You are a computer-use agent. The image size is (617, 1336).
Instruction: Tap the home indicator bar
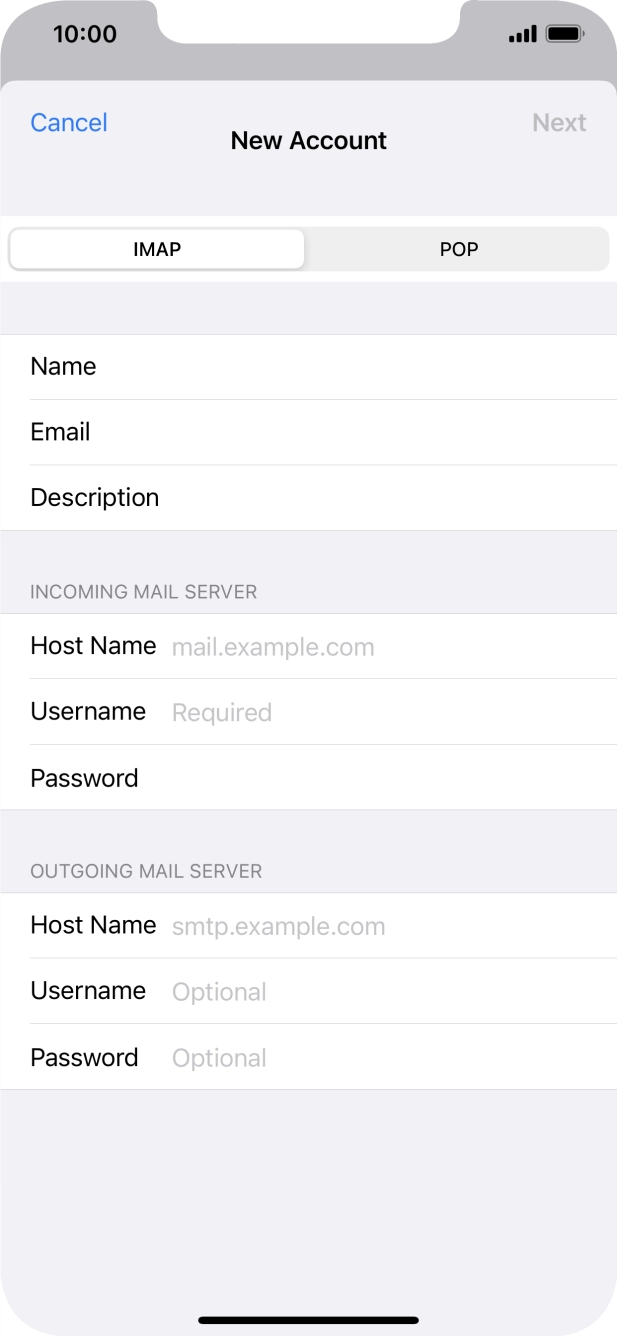[x=308, y=1320]
